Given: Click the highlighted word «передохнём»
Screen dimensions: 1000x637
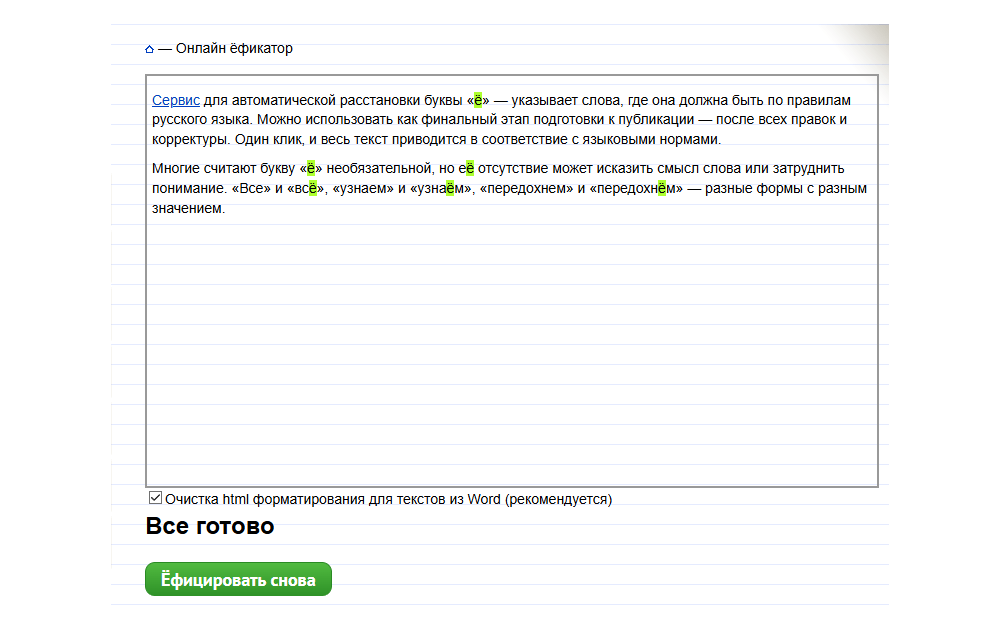Looking at the screenshot, I should tap(636, 188).
